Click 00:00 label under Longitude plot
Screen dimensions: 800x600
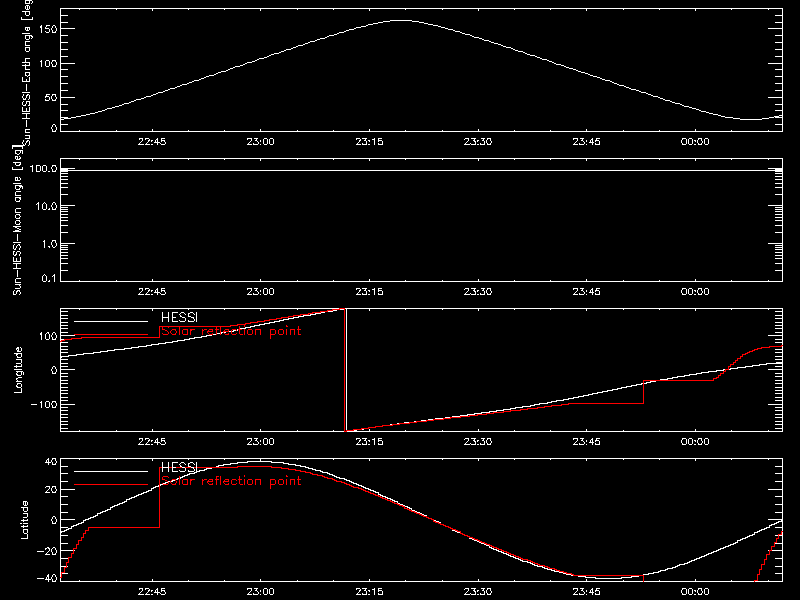pyautogui.click(x=695, y=442)
